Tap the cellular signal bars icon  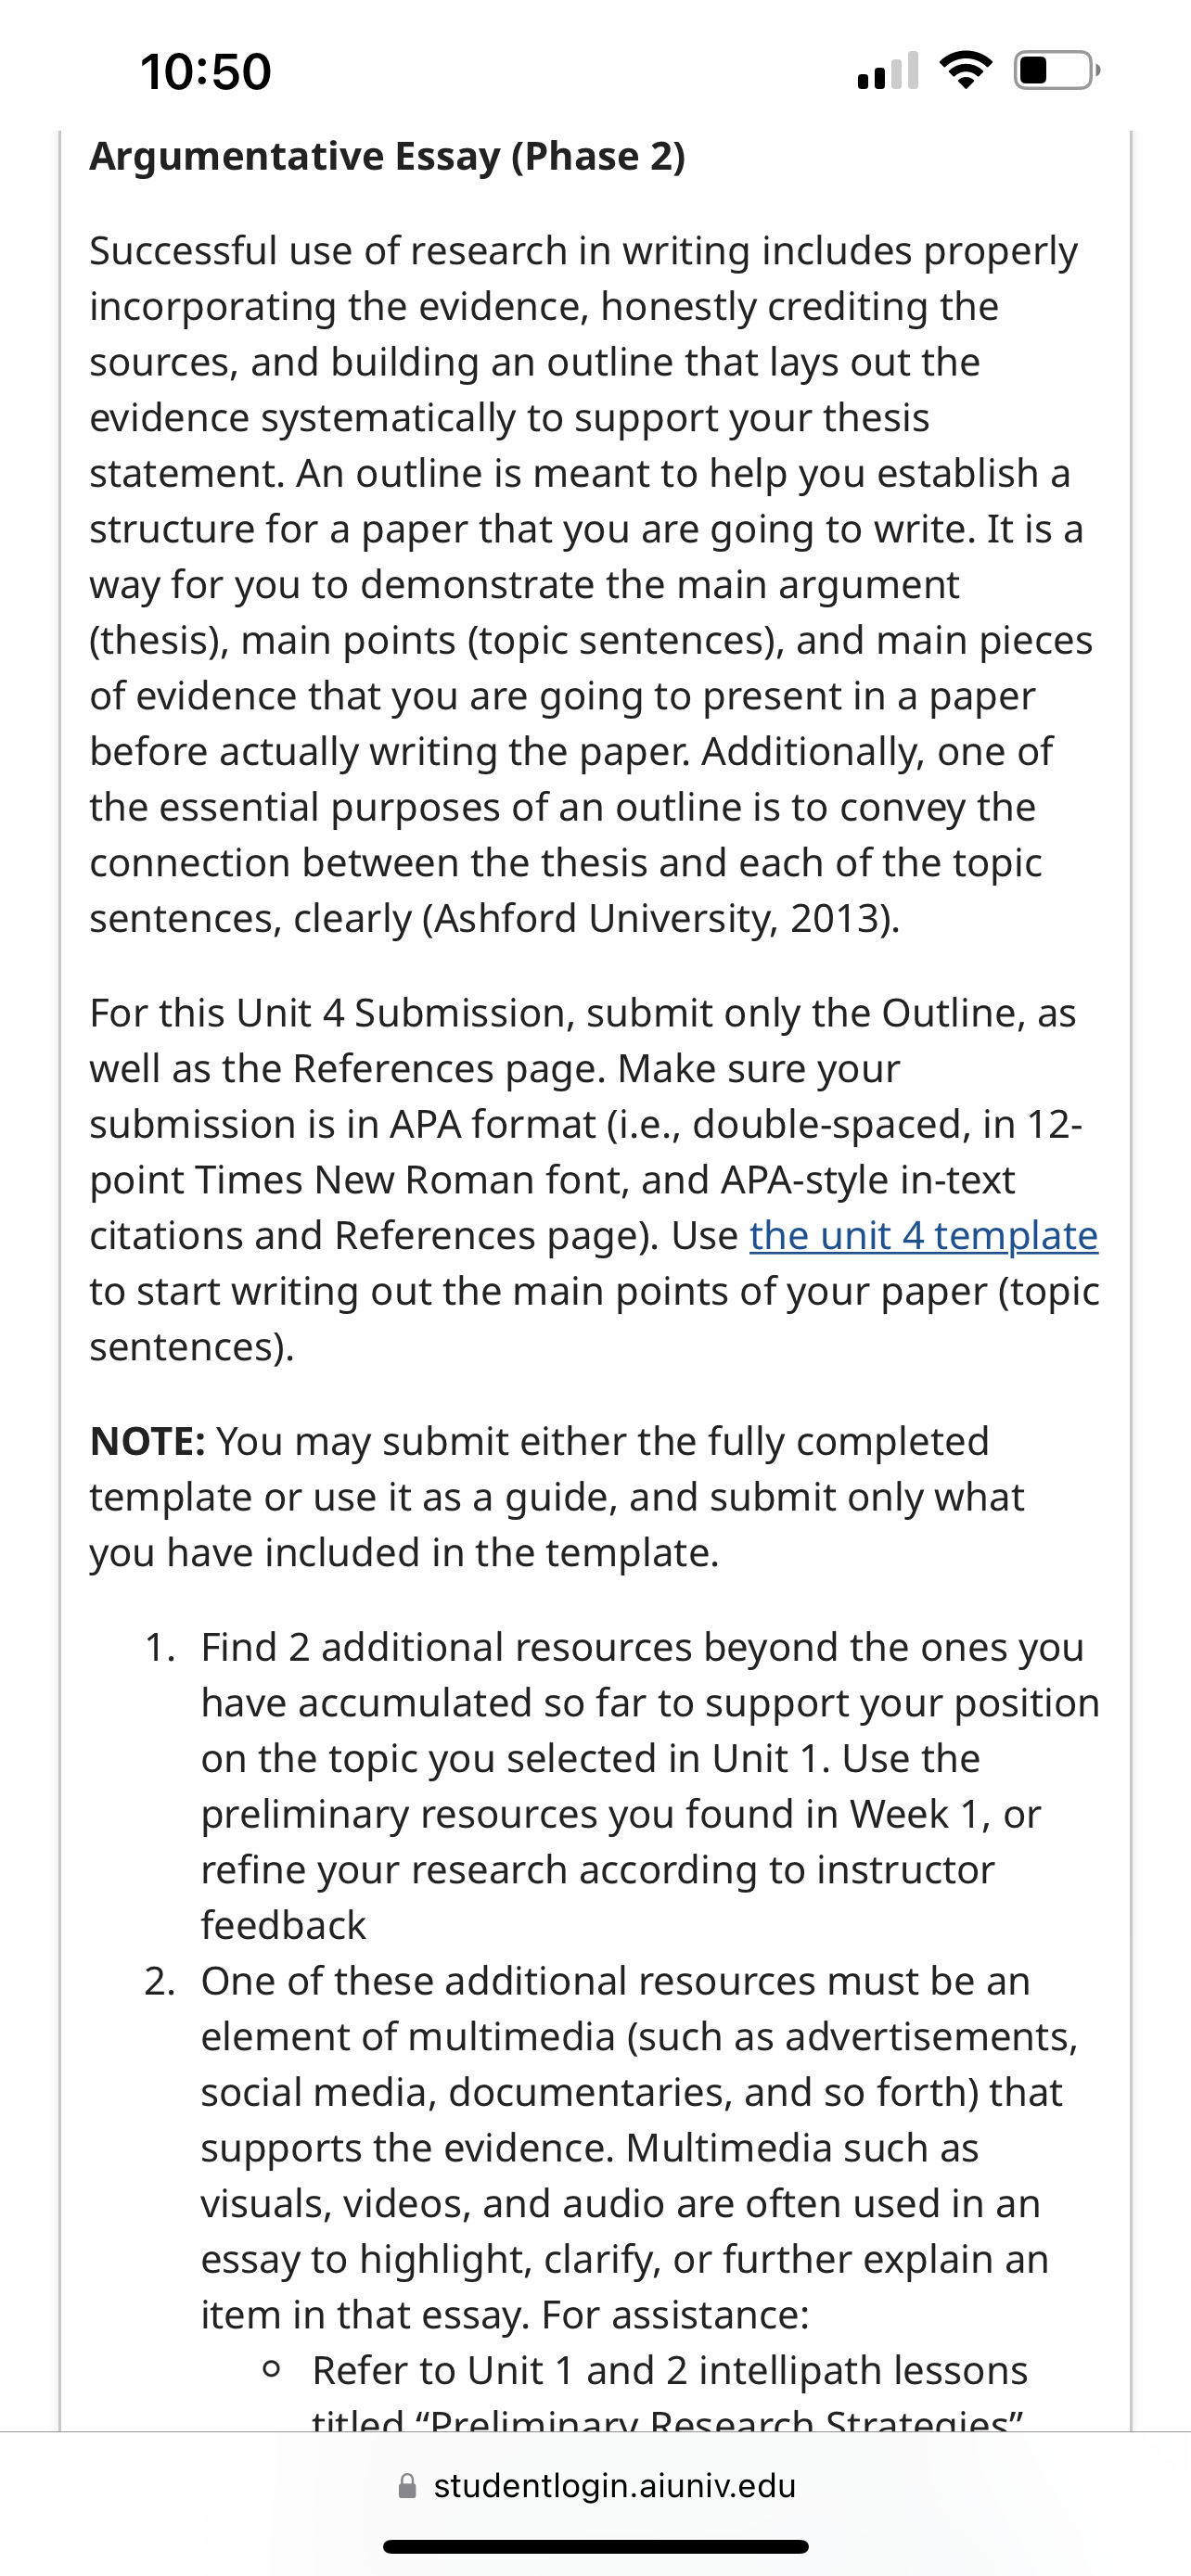[888, 71]
